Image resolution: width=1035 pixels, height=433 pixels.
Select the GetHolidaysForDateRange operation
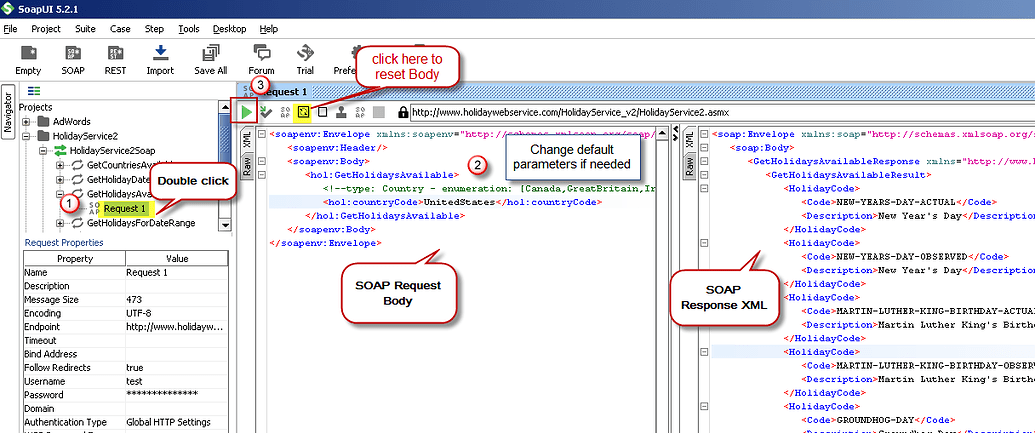[x=141, y=223]
